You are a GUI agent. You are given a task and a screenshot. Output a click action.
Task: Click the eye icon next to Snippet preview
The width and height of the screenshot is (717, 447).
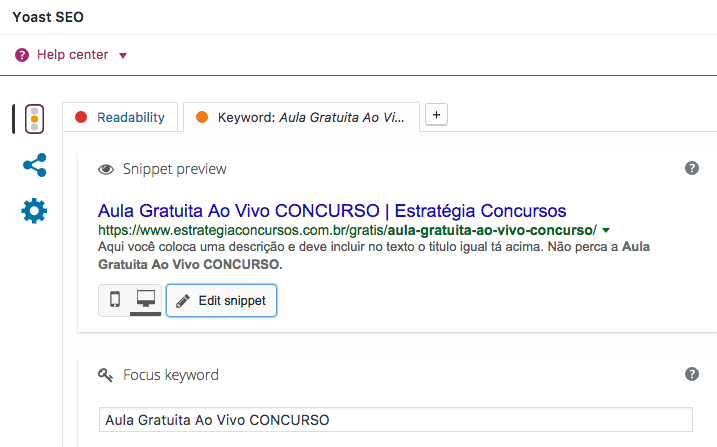coord(106,170)
